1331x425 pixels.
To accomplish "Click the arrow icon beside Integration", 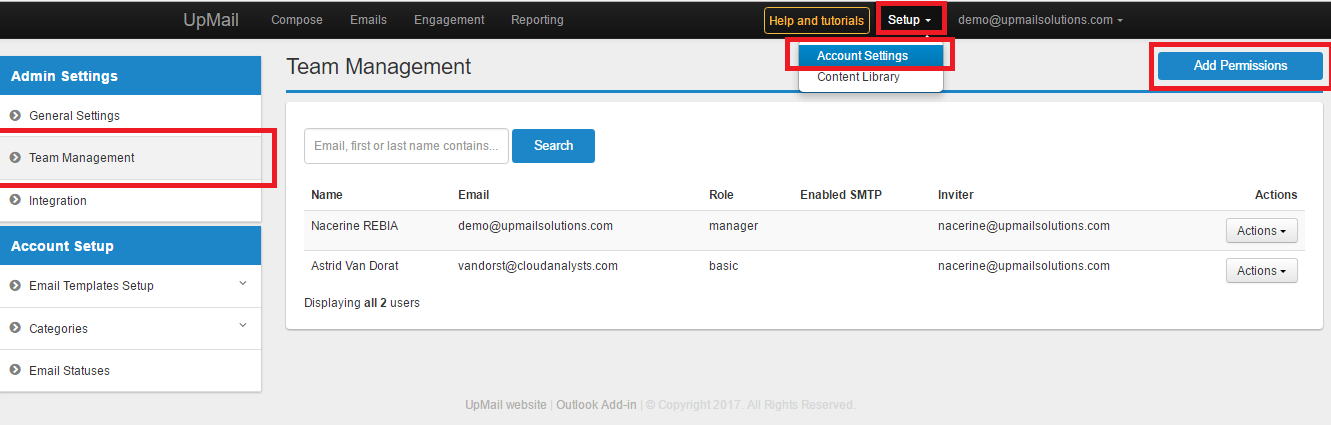I will pos(16,201).
